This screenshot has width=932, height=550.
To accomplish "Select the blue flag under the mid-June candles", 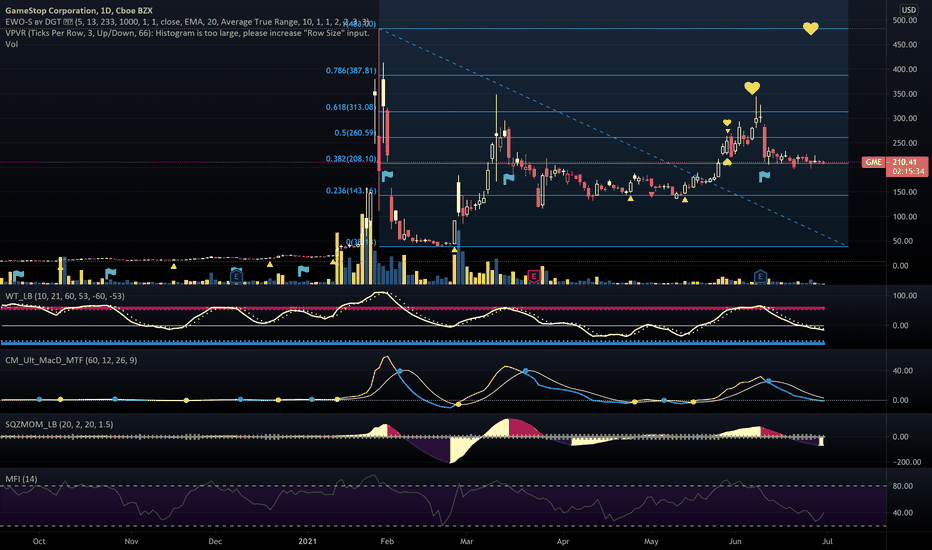I will tap(764, 176).
